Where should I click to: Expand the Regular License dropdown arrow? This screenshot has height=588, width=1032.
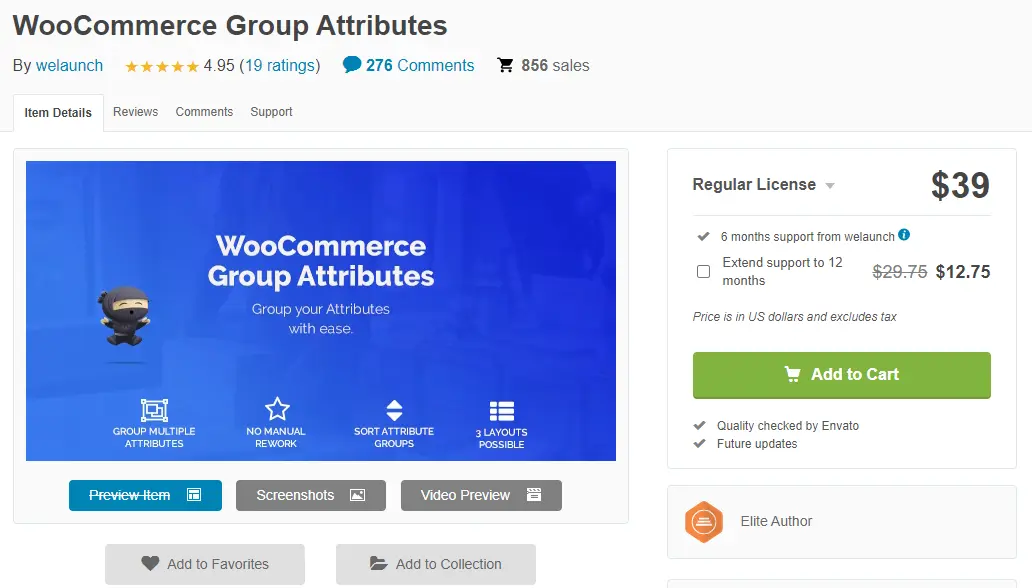[830, 186]
